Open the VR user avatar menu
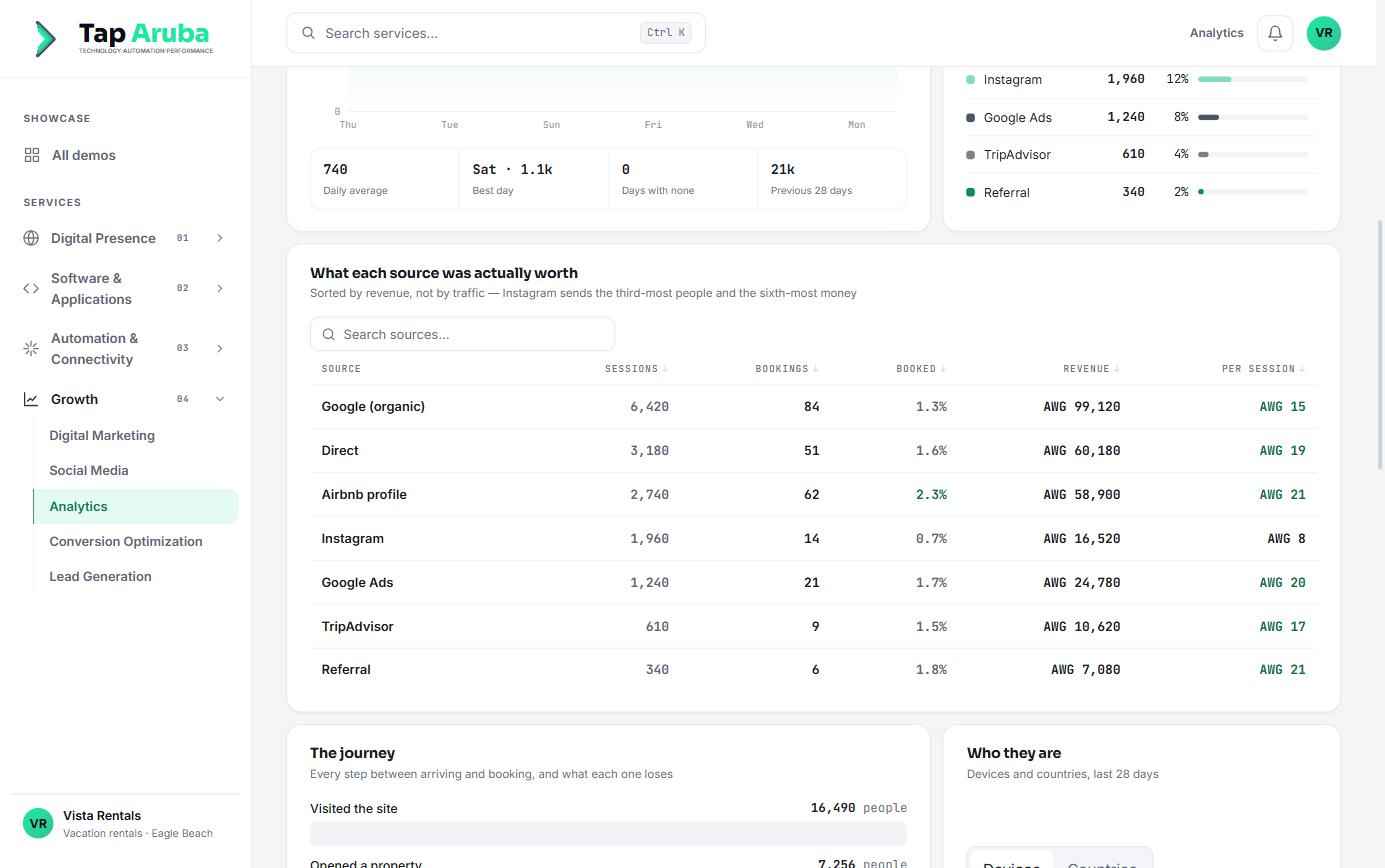The width and height of the screenshot is (1385, 868). 1324,33
